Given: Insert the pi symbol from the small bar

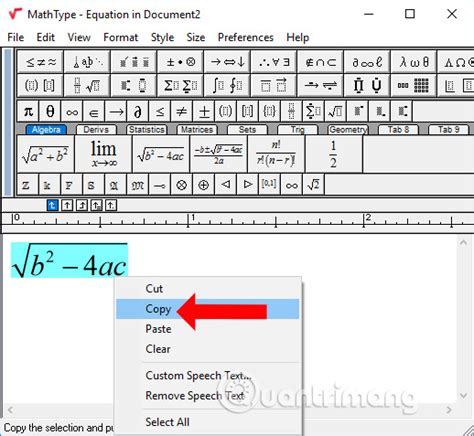Looking at the screenshot, I should pyautogui.click(x=28, y=111).
